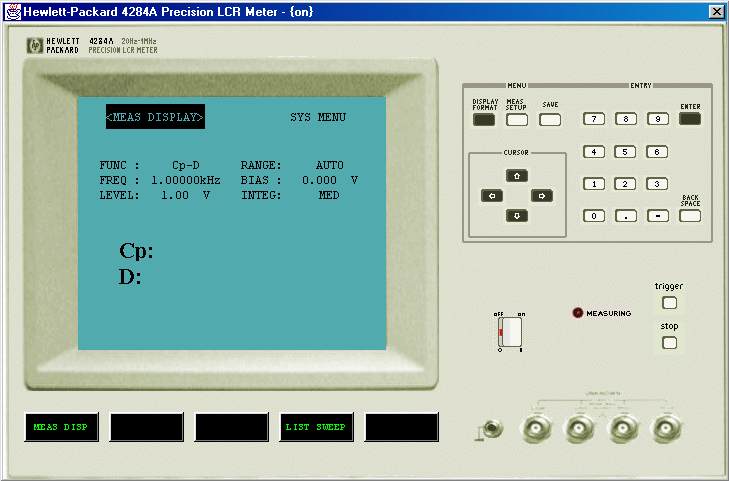Open MEAS SETUP menu key
The width and height of the screenshot is (729, 481).
click(x=517, y=120)
